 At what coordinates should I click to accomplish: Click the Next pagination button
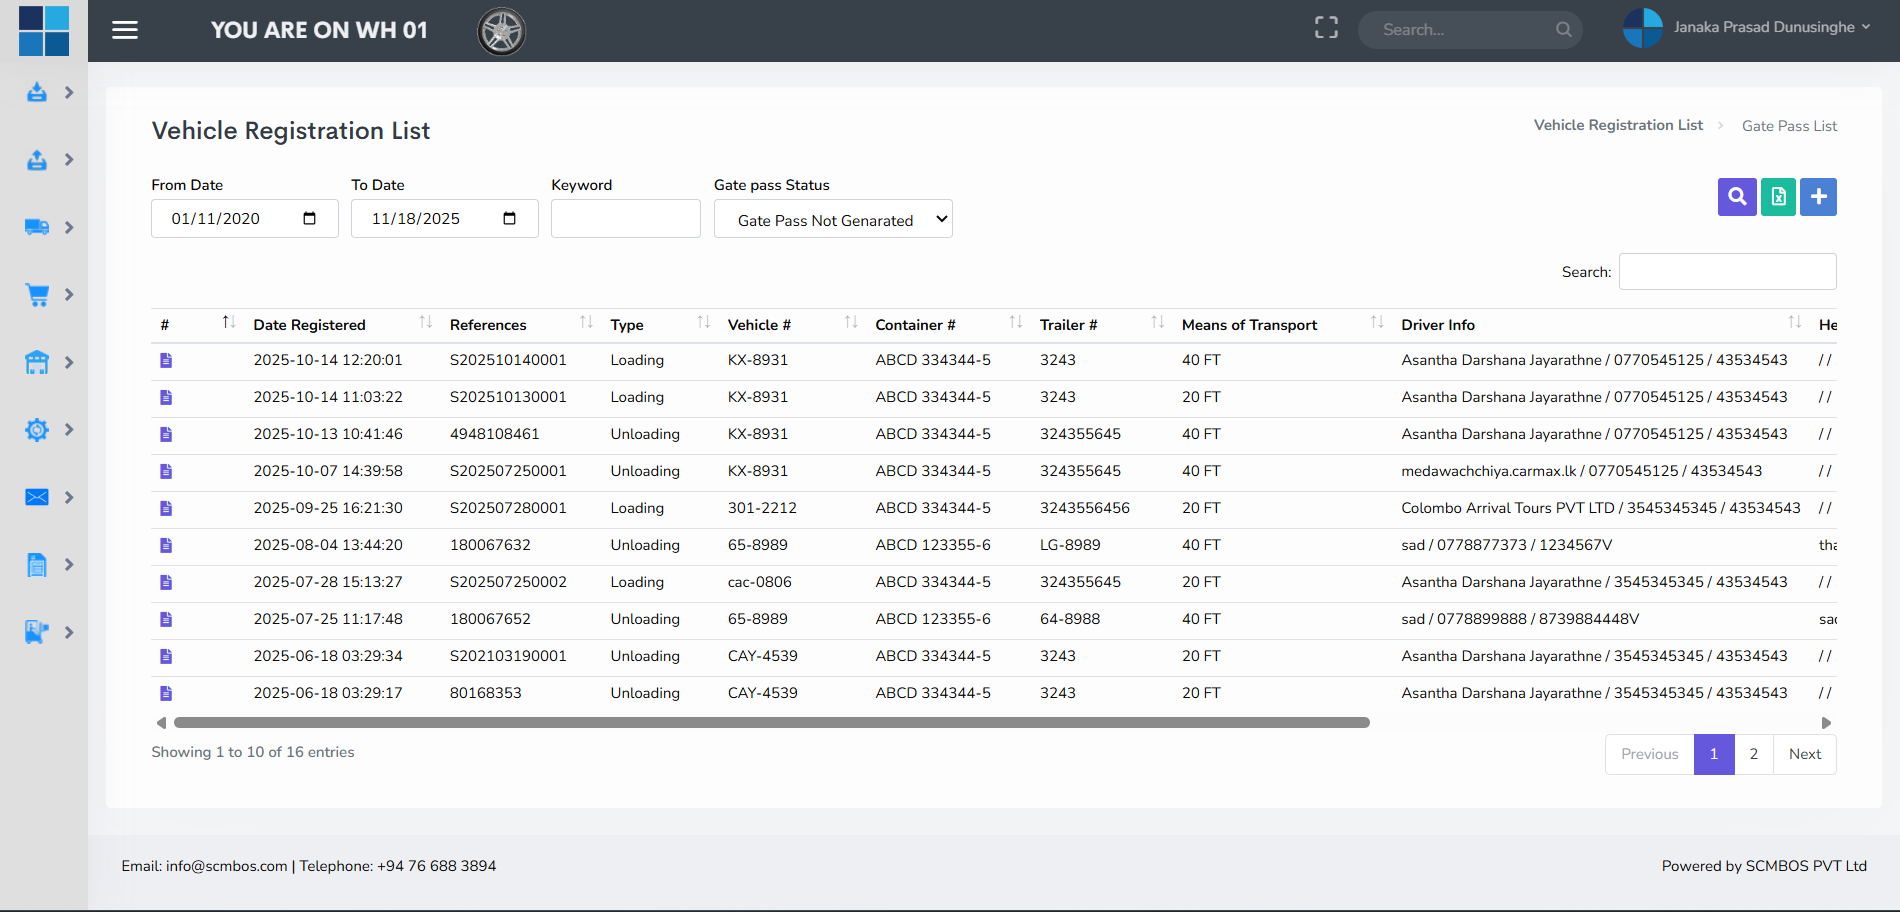pyautogui.click(x=1804, y=754)
